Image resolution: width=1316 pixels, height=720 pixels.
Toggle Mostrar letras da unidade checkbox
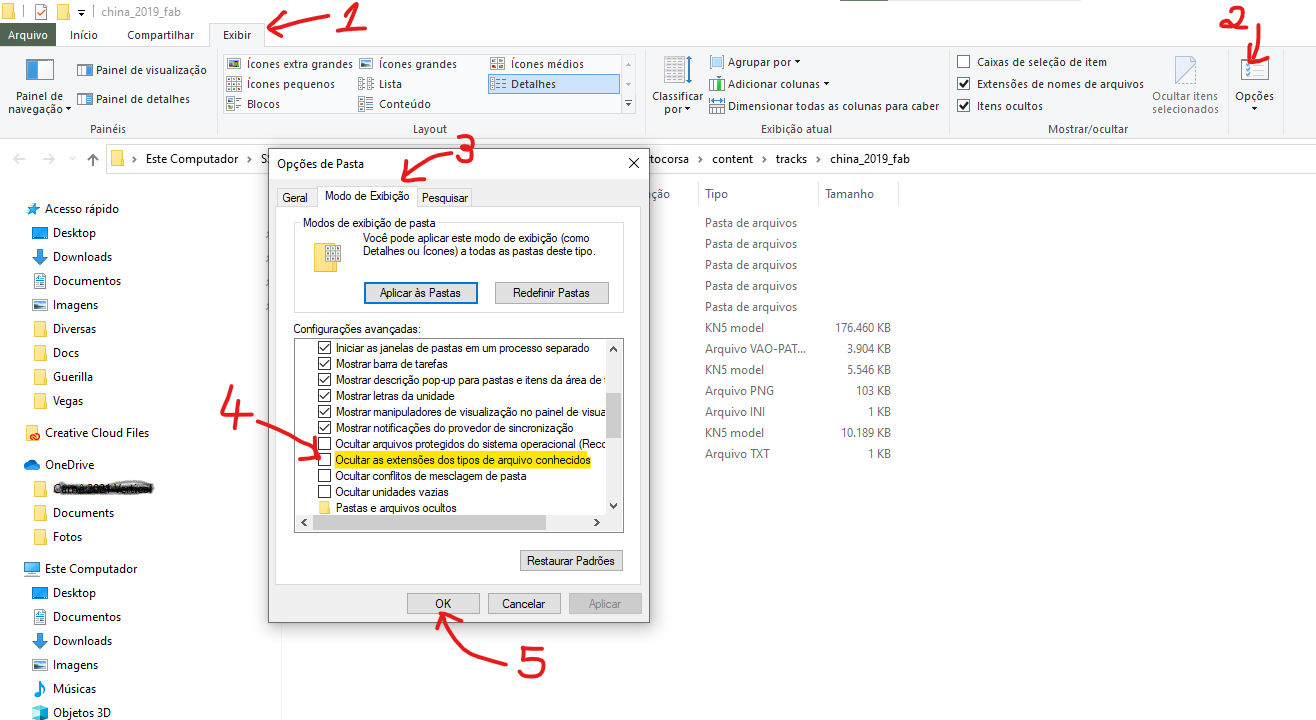click(x=324, y=396)
